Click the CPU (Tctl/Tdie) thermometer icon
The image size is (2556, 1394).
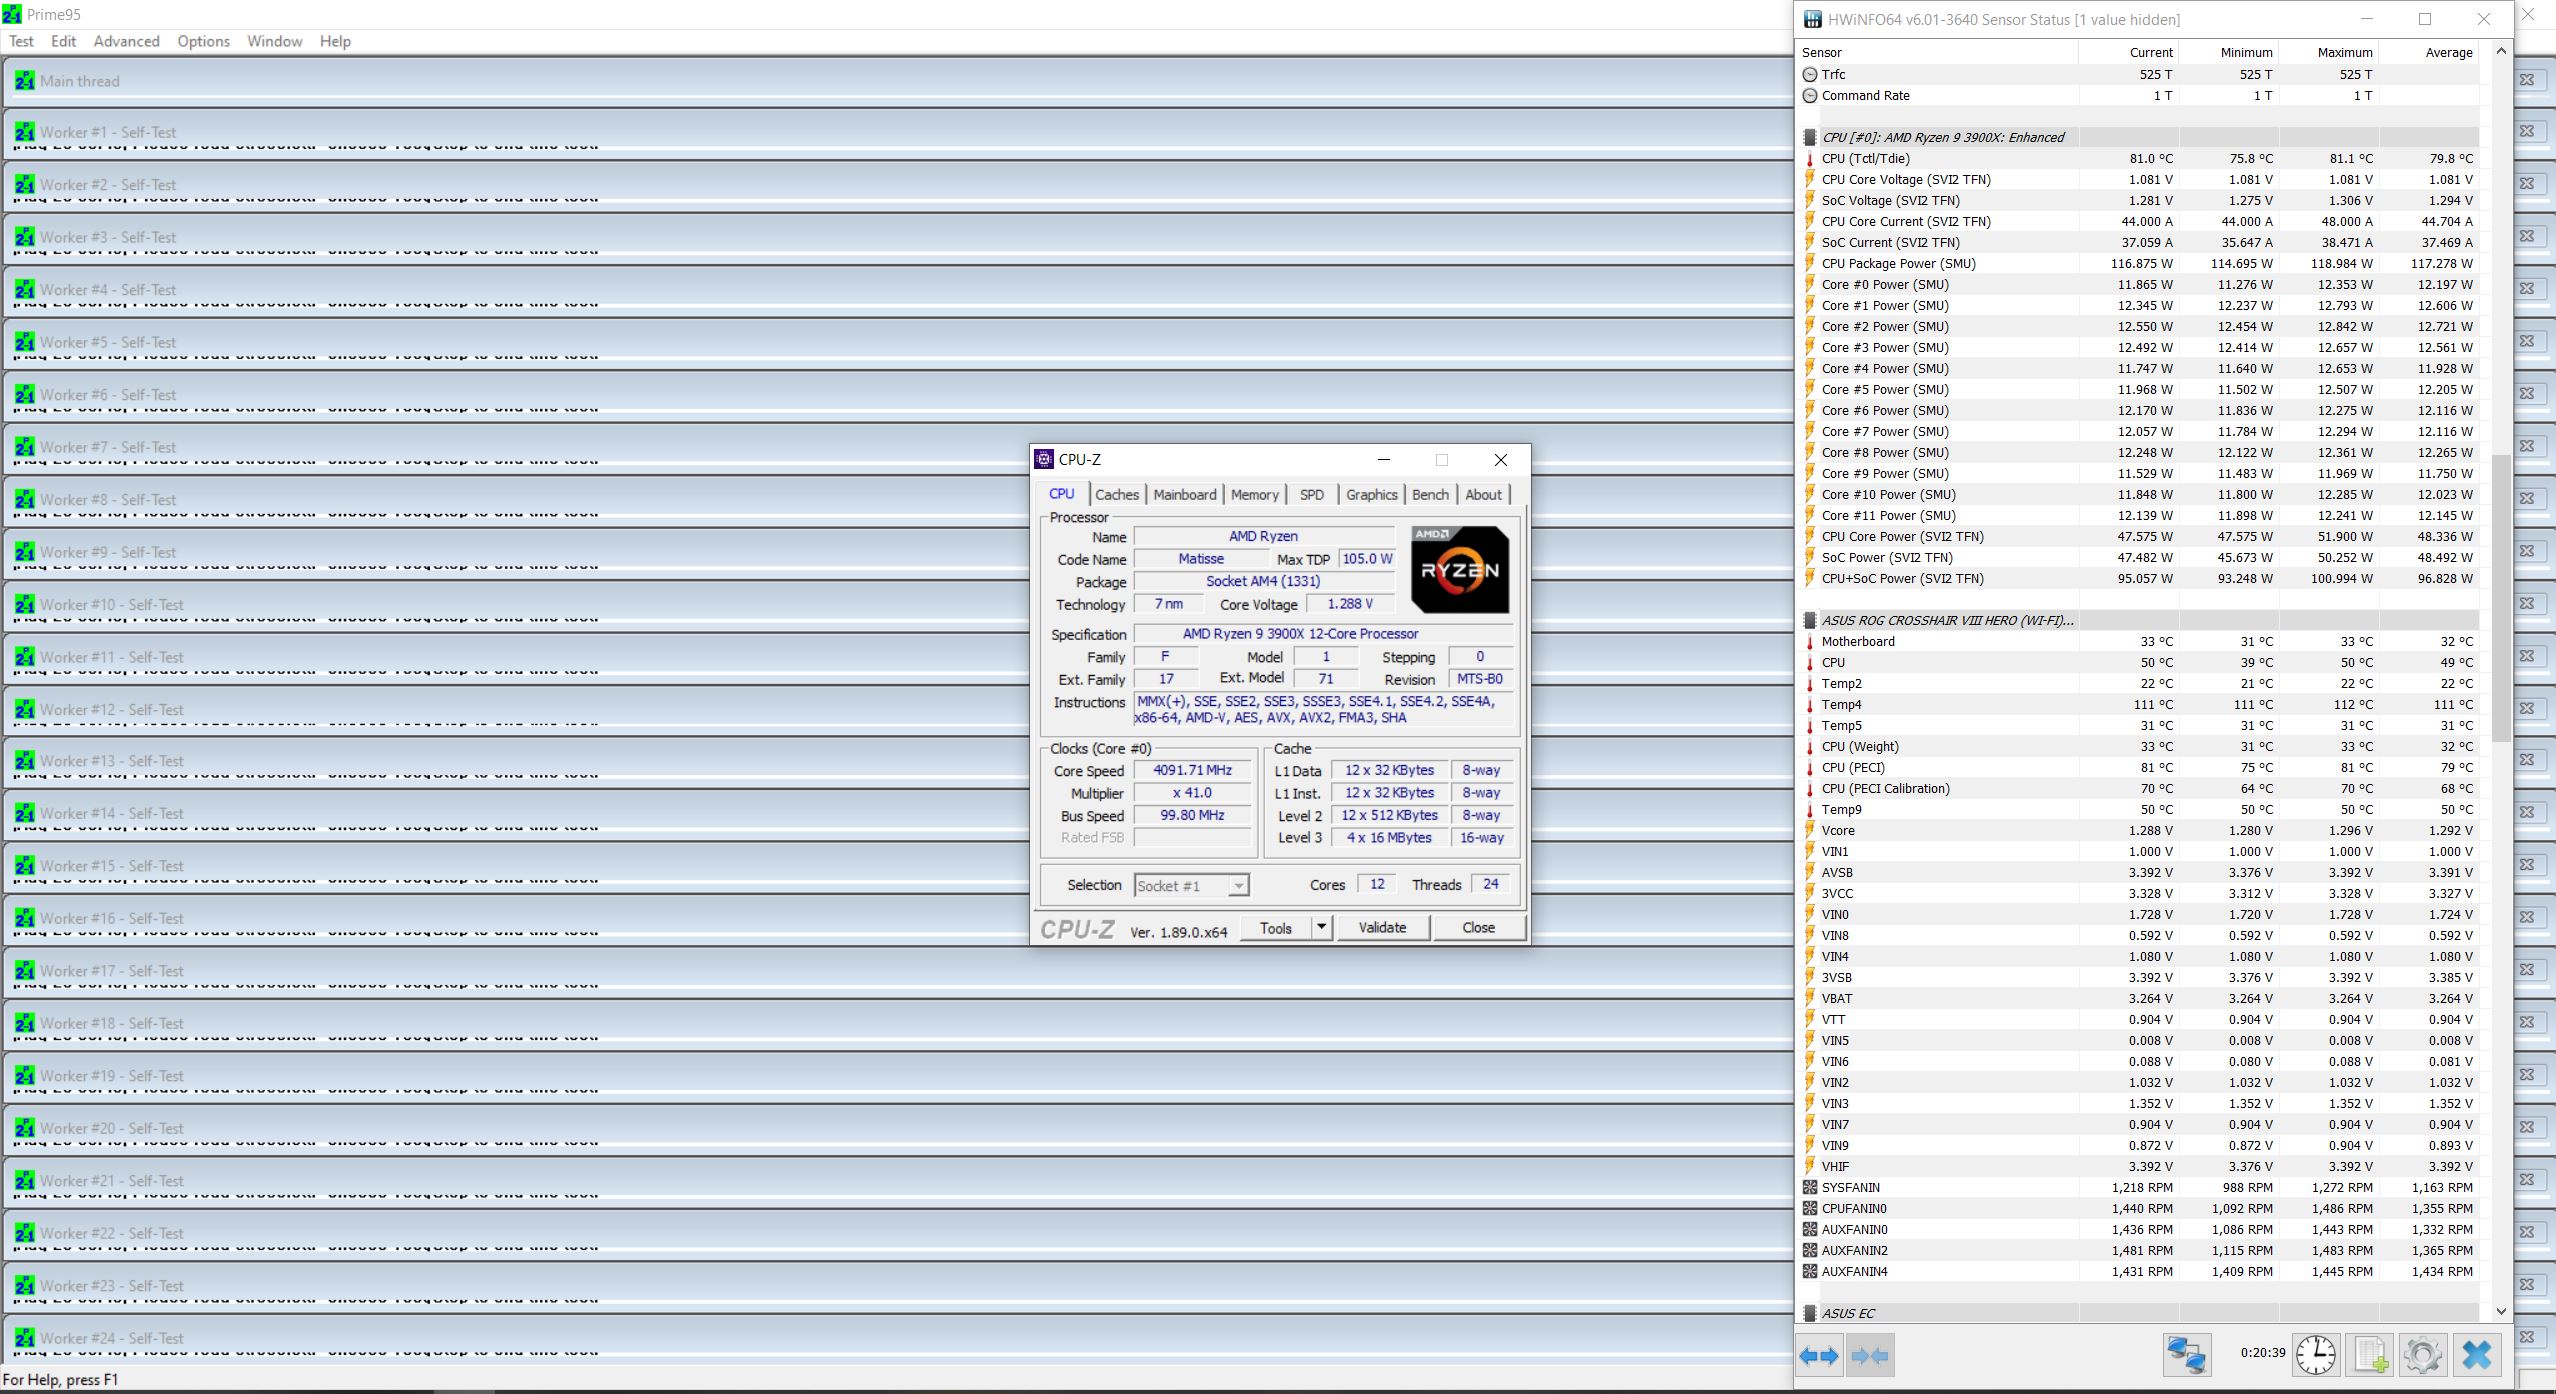click(x=1809, y=158)
